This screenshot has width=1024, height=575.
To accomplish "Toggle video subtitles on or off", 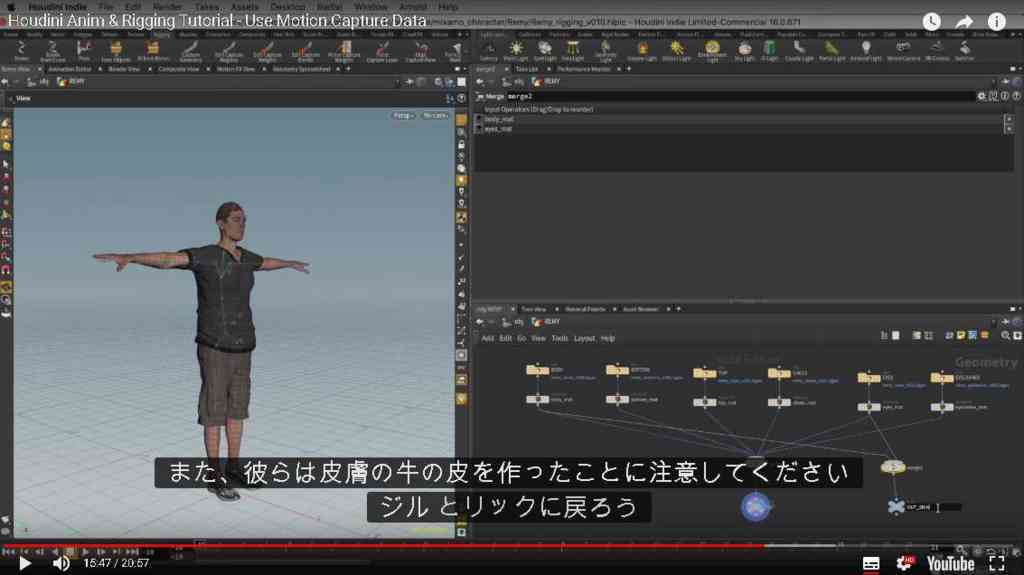I will pyautogui.click(x=871, y=563).
